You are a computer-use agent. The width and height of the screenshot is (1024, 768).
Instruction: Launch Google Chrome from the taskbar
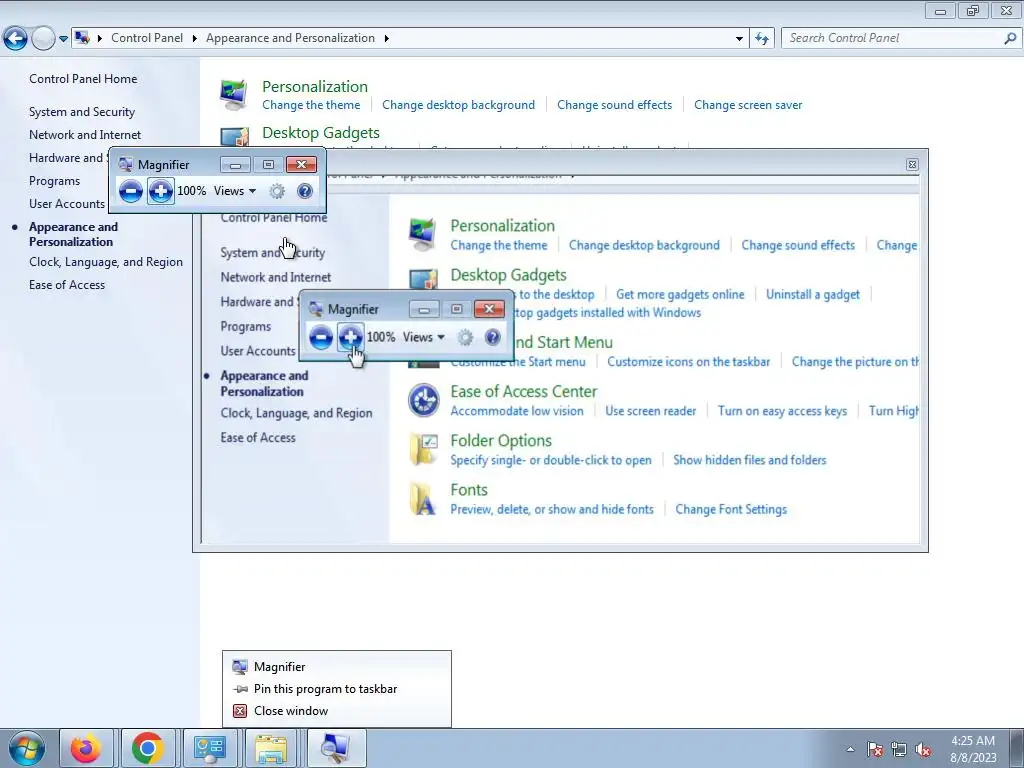[x=148, y=748]
